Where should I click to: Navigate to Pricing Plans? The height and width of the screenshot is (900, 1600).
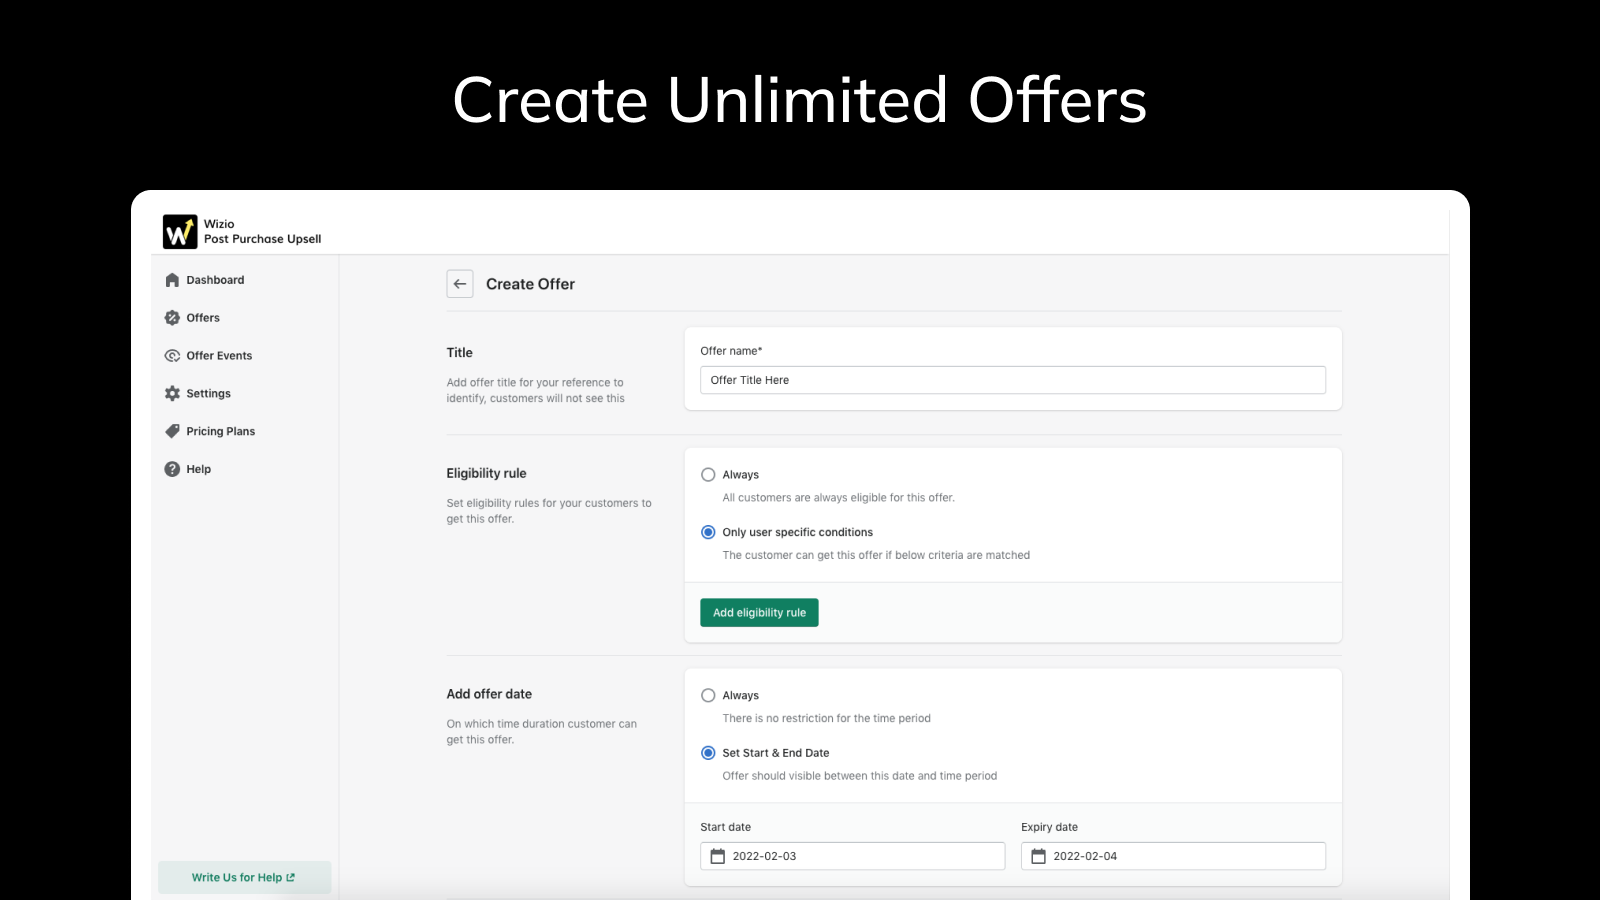tap(220, 431)
